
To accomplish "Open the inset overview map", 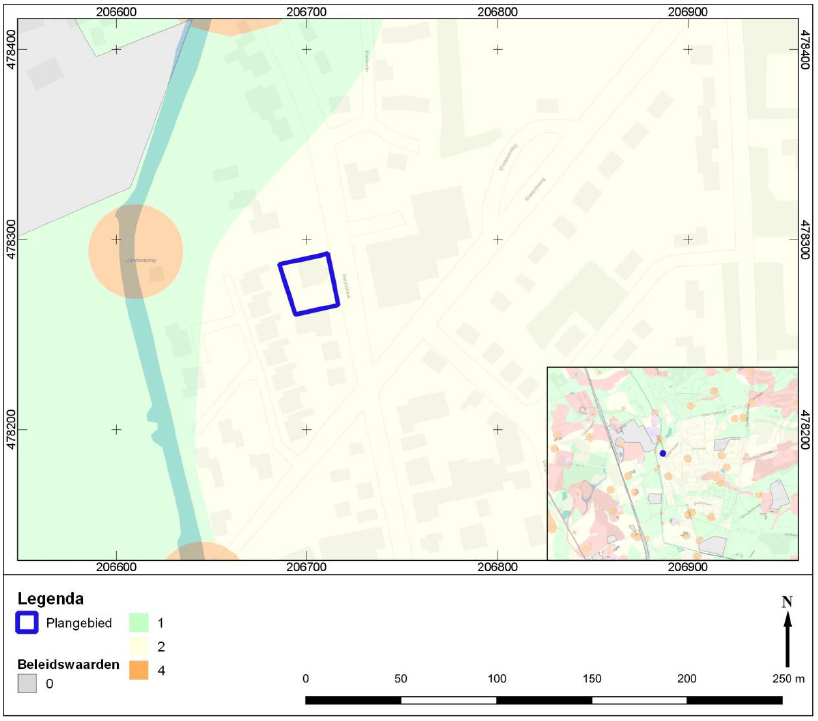I will (672, 463).
